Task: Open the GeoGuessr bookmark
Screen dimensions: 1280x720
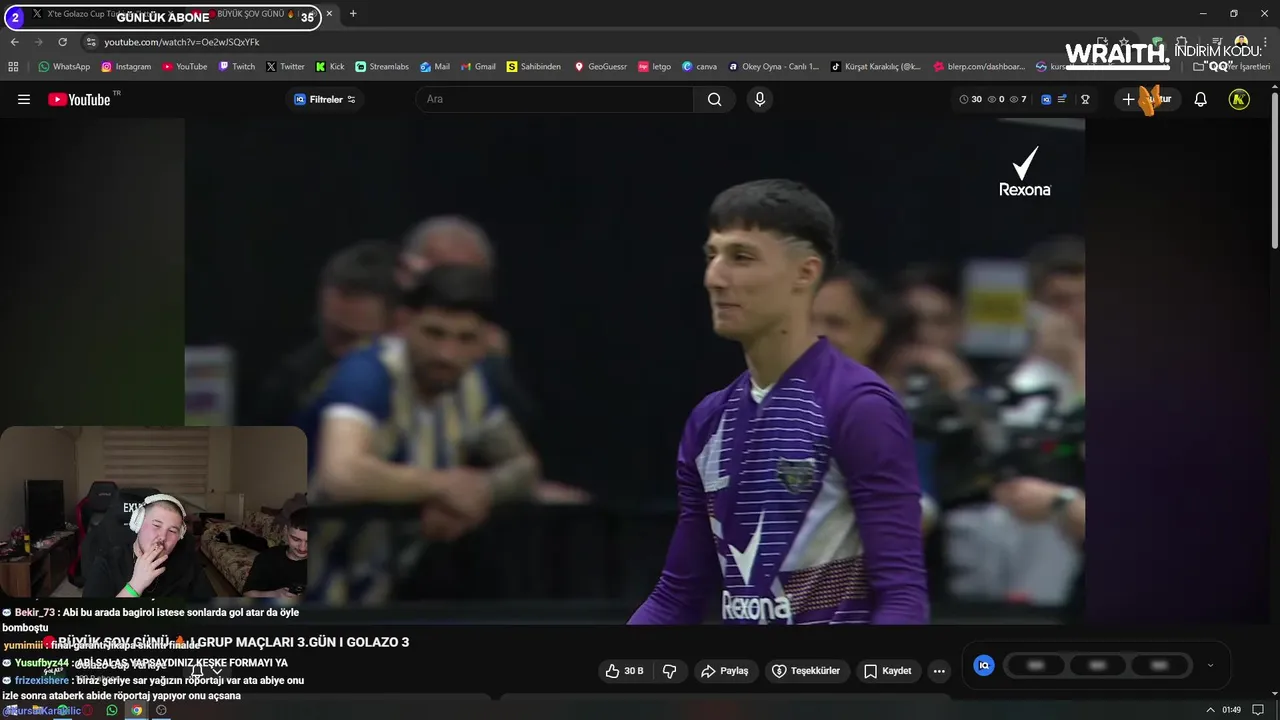Action: pos(600,67)
